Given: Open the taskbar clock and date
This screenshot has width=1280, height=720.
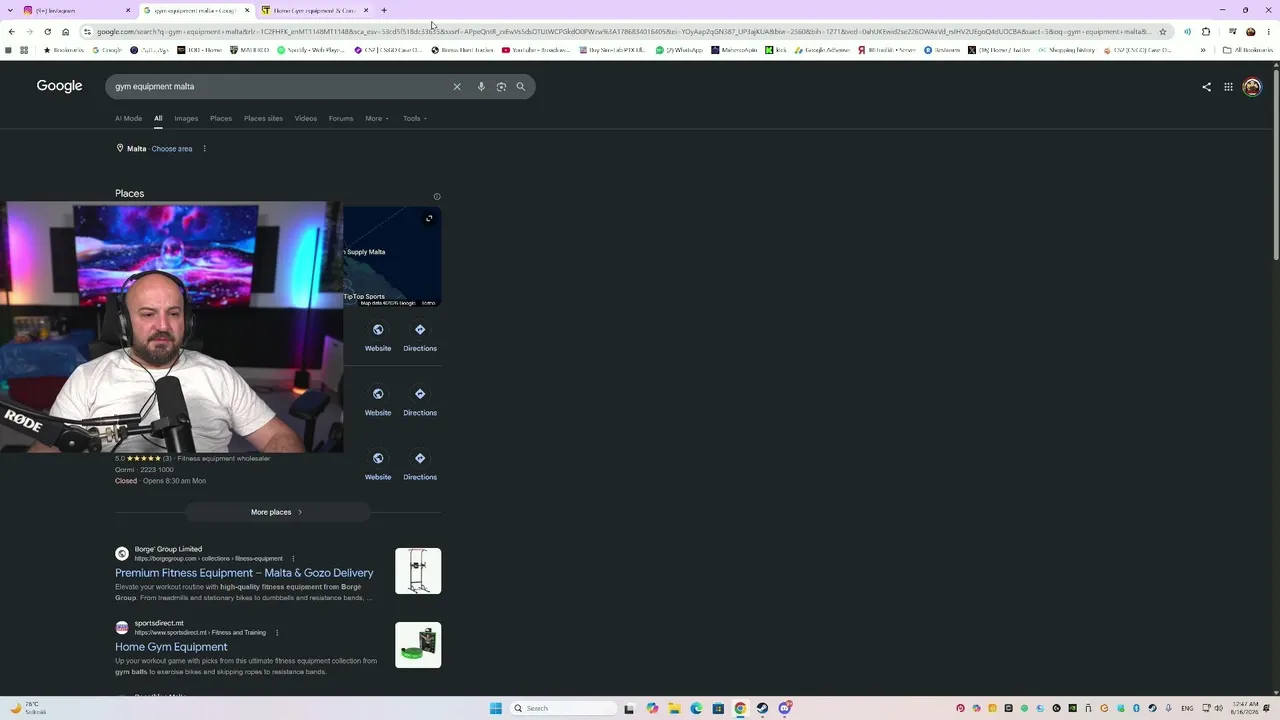Looking at the screenshot, I should 1246,709.
